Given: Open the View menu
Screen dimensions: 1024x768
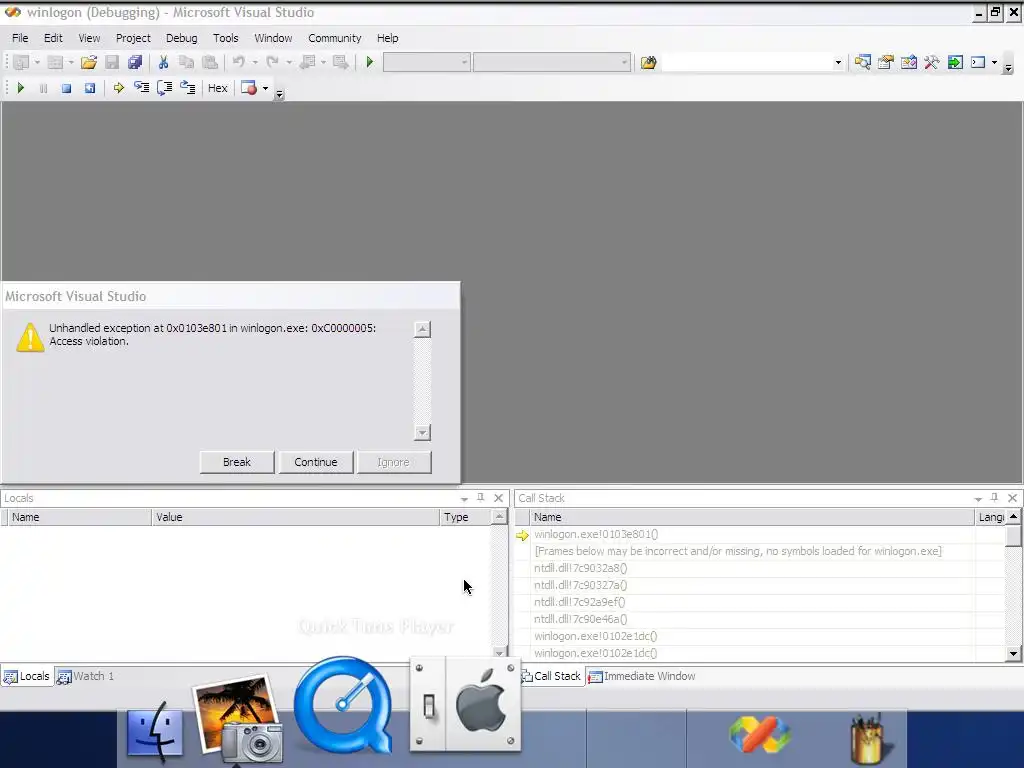Looking at the screenshot, I should pyautogui.click(x=89, y=38).
